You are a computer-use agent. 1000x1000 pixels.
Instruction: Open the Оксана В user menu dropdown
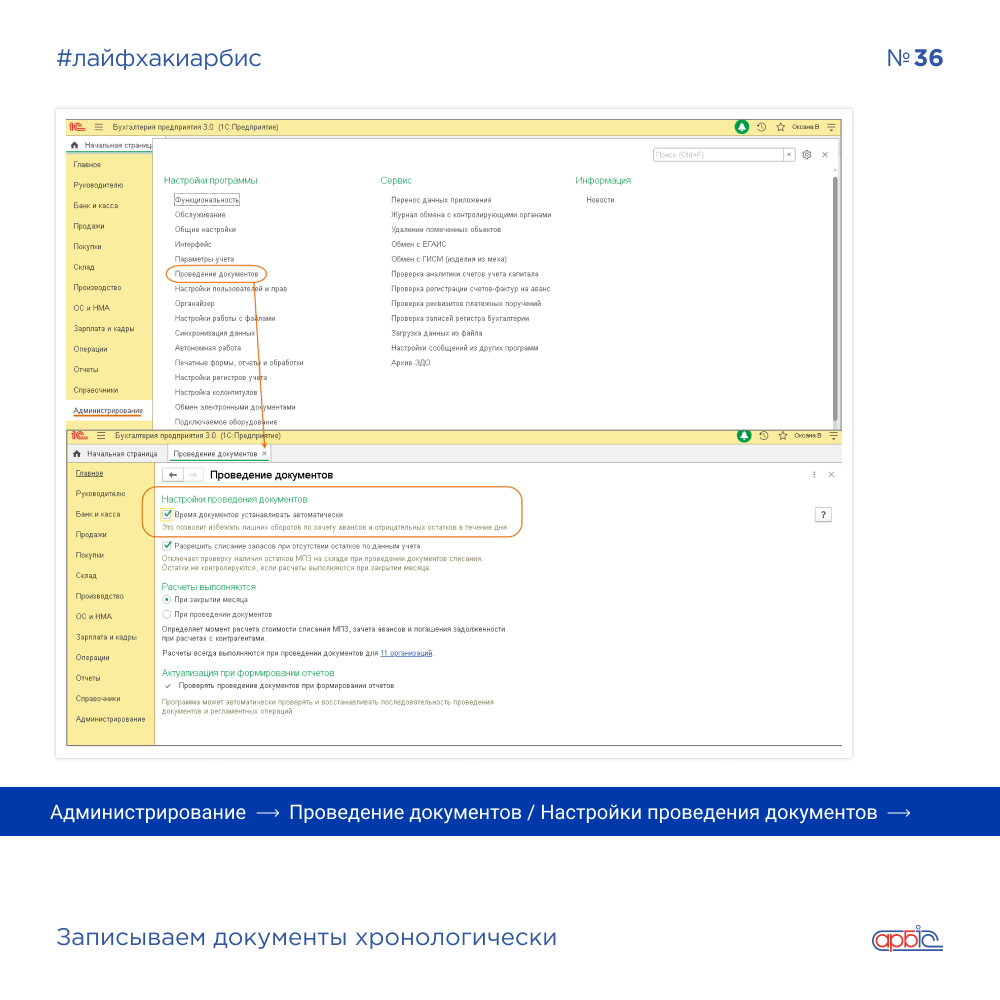[x=805, y=127]
